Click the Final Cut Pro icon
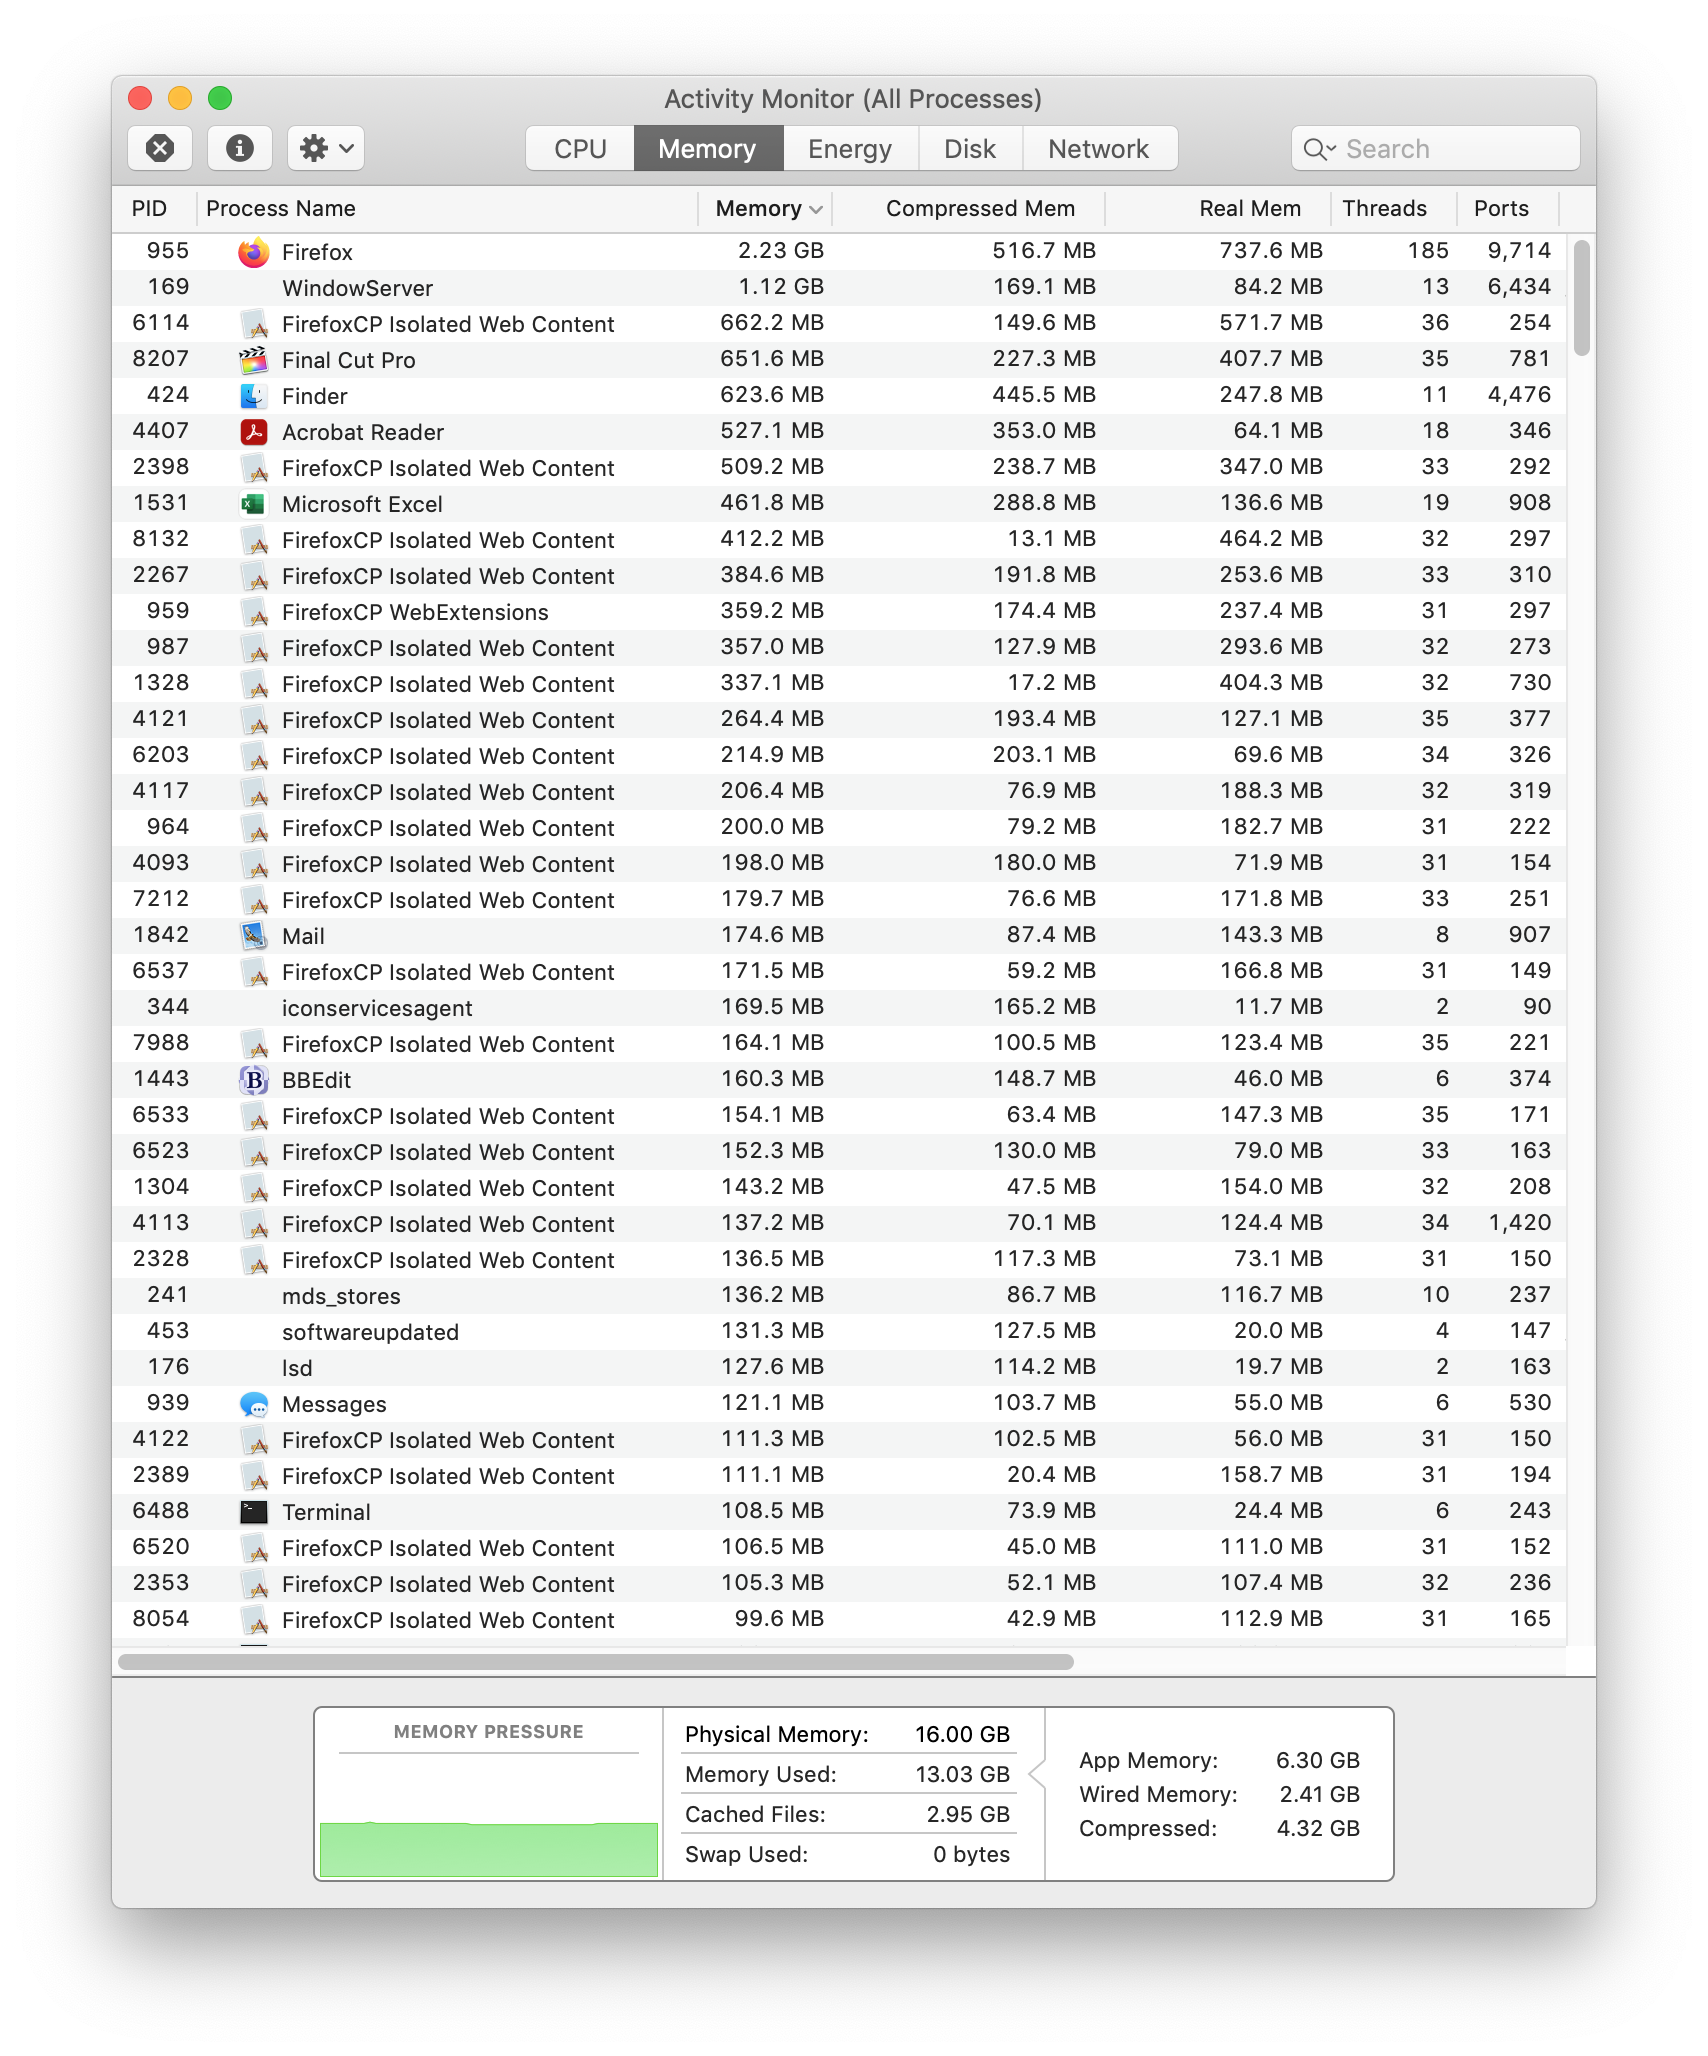Image resolution: width=1708 pixels, height=2056 pixels. (254, 360)
